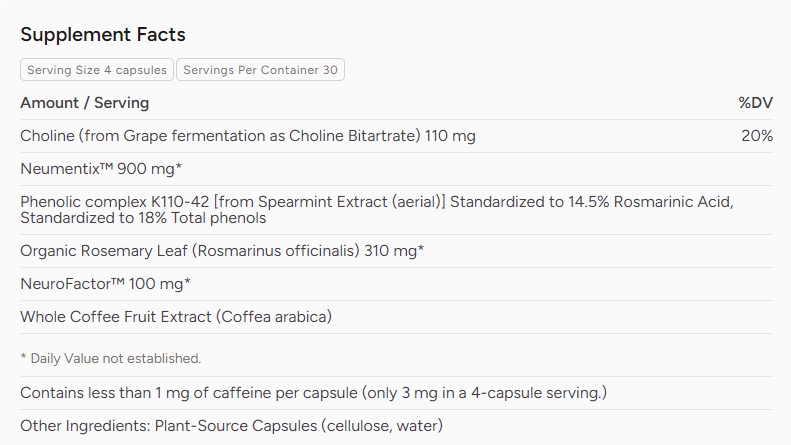Click the Other Ingredients Plant-Source Capsules line
The width and height of the screenshot is (791, 445).
coord(232,426)
